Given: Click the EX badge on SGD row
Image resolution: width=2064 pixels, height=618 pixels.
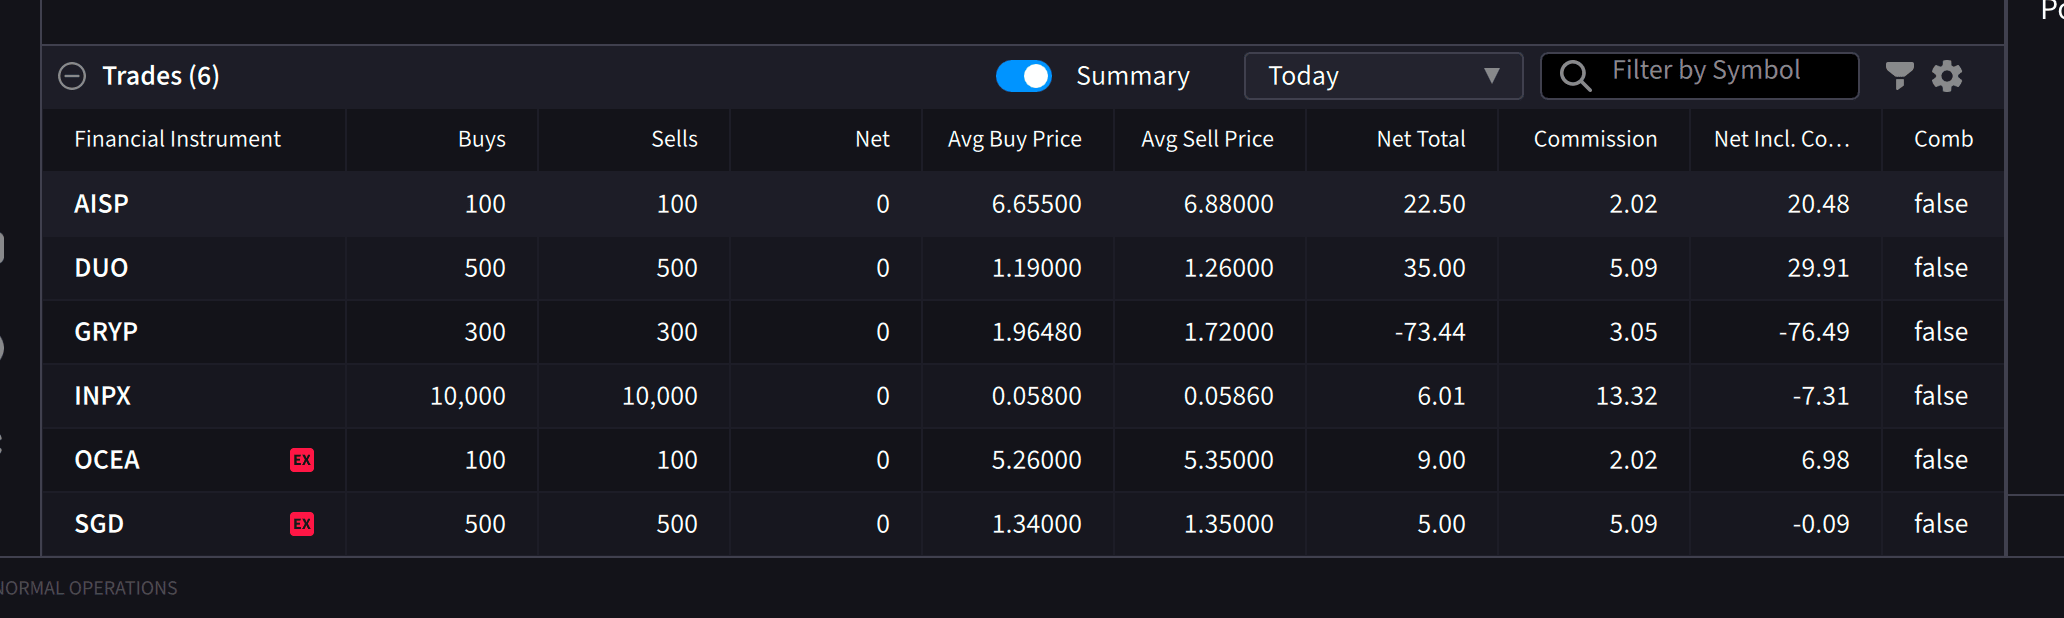Looking at the screenshot, I should (x=302, y=524).
